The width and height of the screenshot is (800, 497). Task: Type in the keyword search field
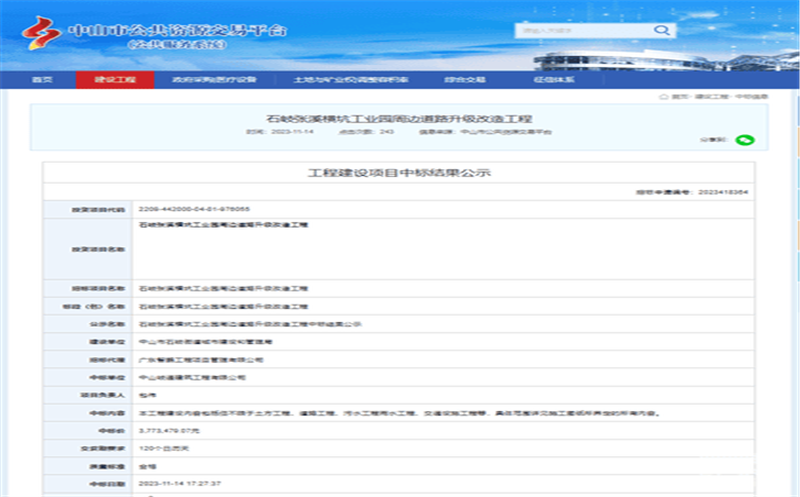click(x=580, y=30)
